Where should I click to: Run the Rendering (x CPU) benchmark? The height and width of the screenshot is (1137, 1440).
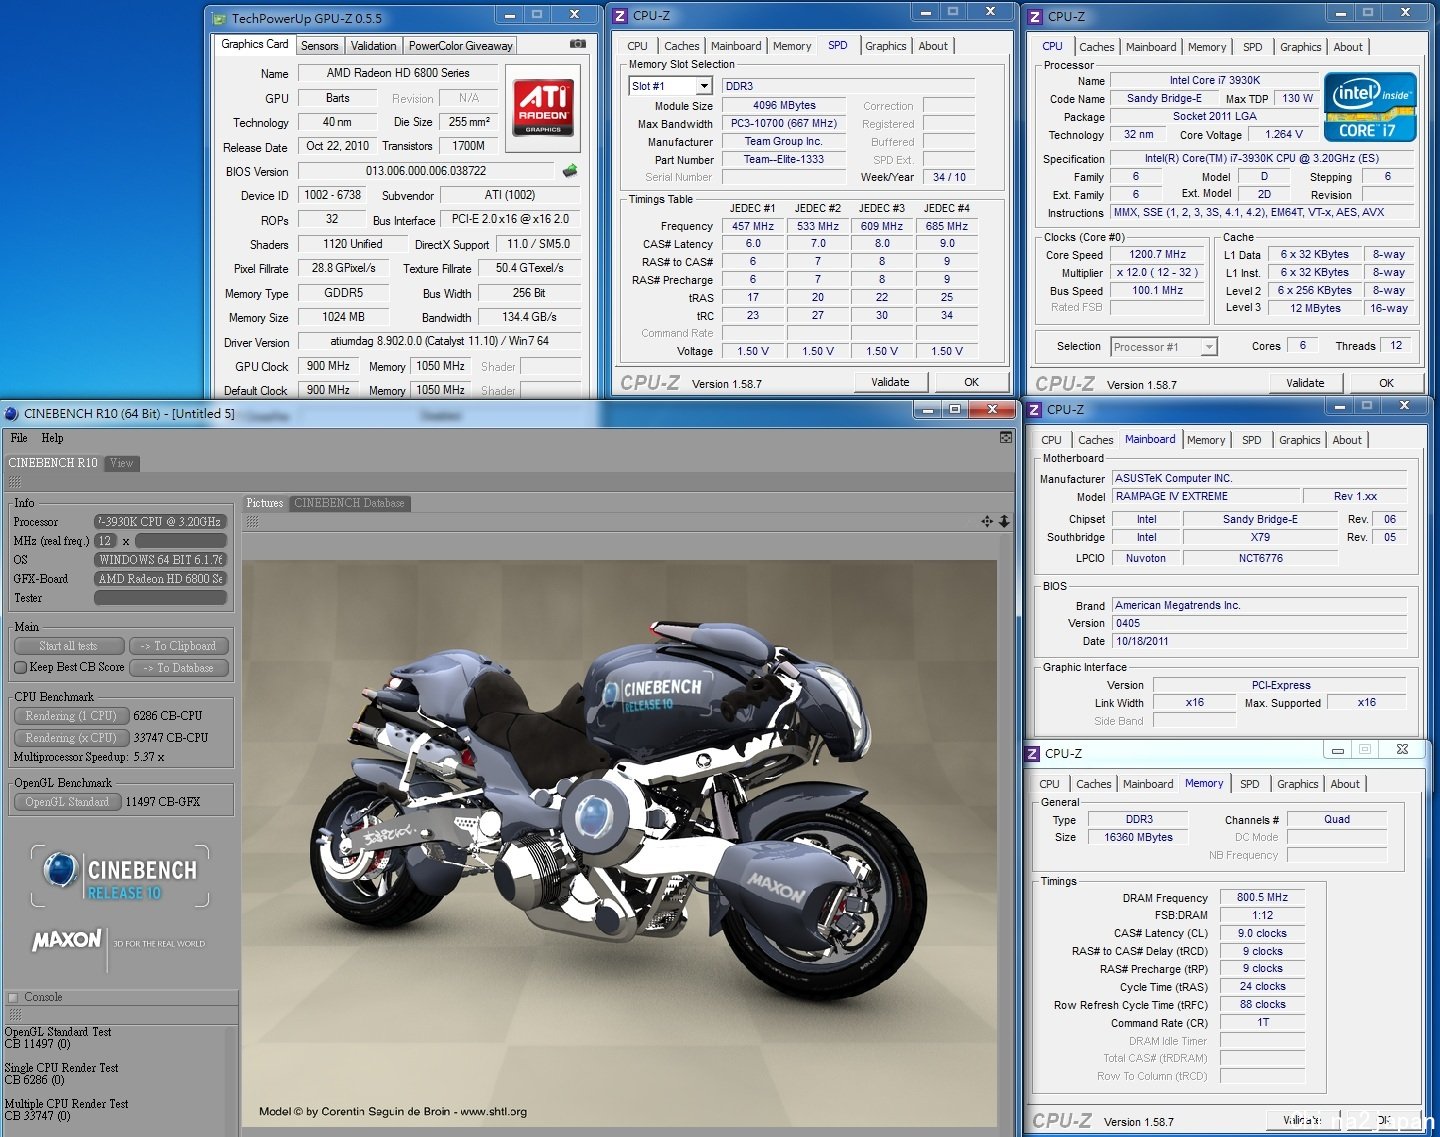pyautogui.click(x=71, y=738)
